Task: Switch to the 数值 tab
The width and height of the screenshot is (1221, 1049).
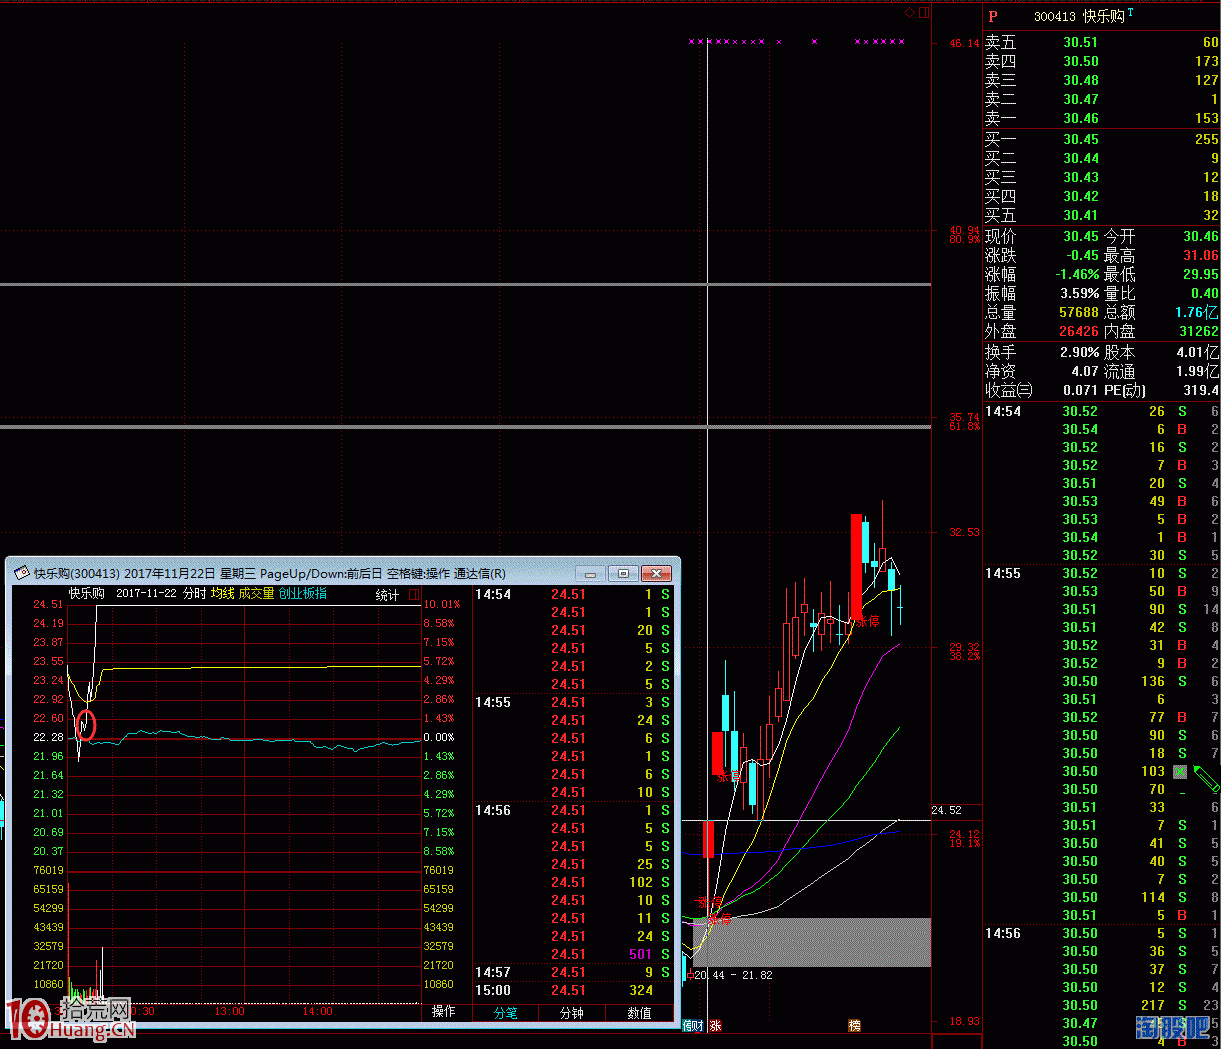Action: coord(639,1013)
